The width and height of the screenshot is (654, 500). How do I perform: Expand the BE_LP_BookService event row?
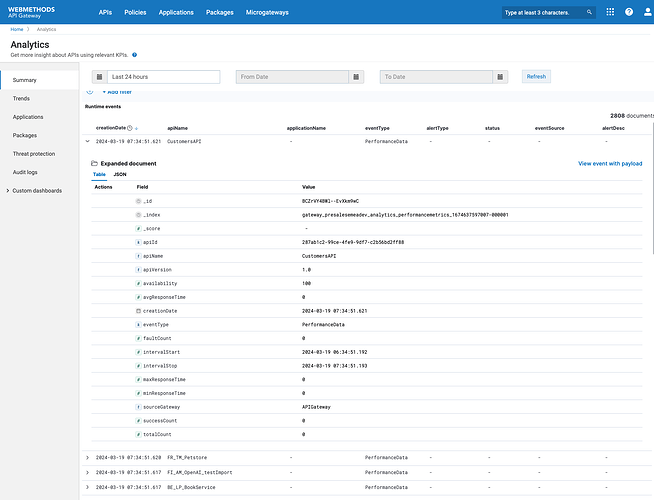point(87,487)
